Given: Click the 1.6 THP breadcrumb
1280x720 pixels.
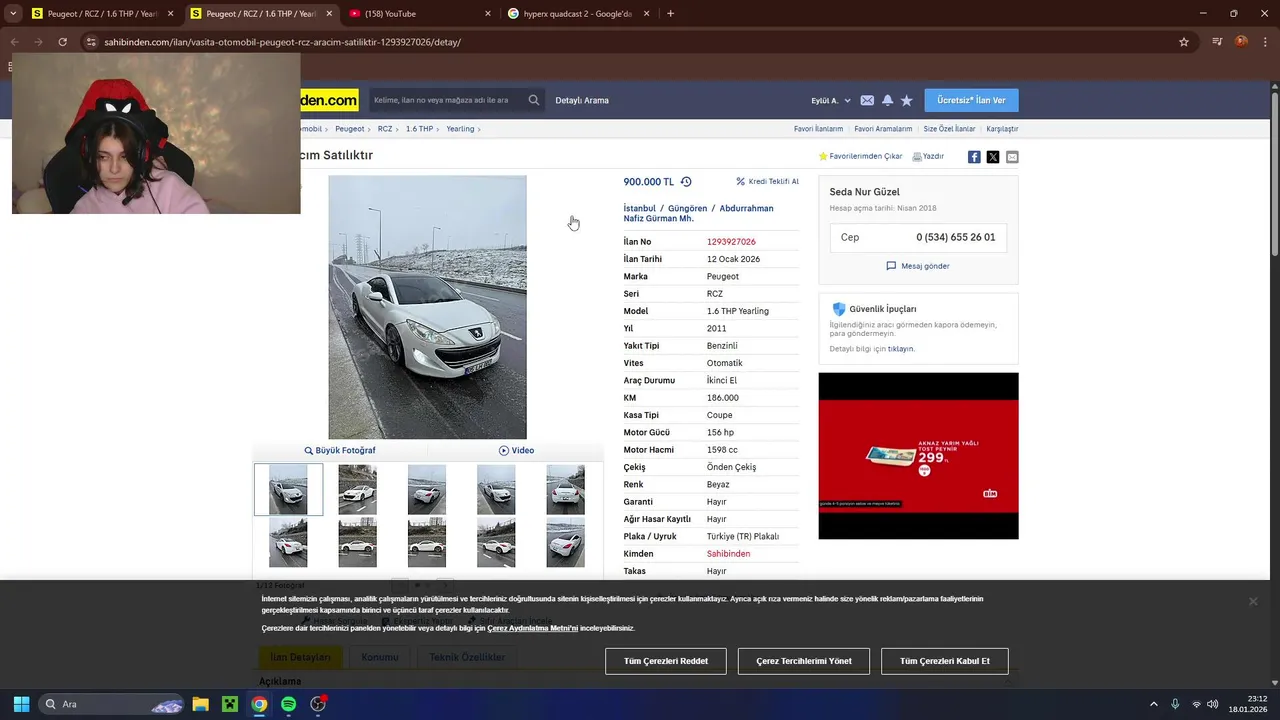Looking at the screenshot, I should [419, 129].
